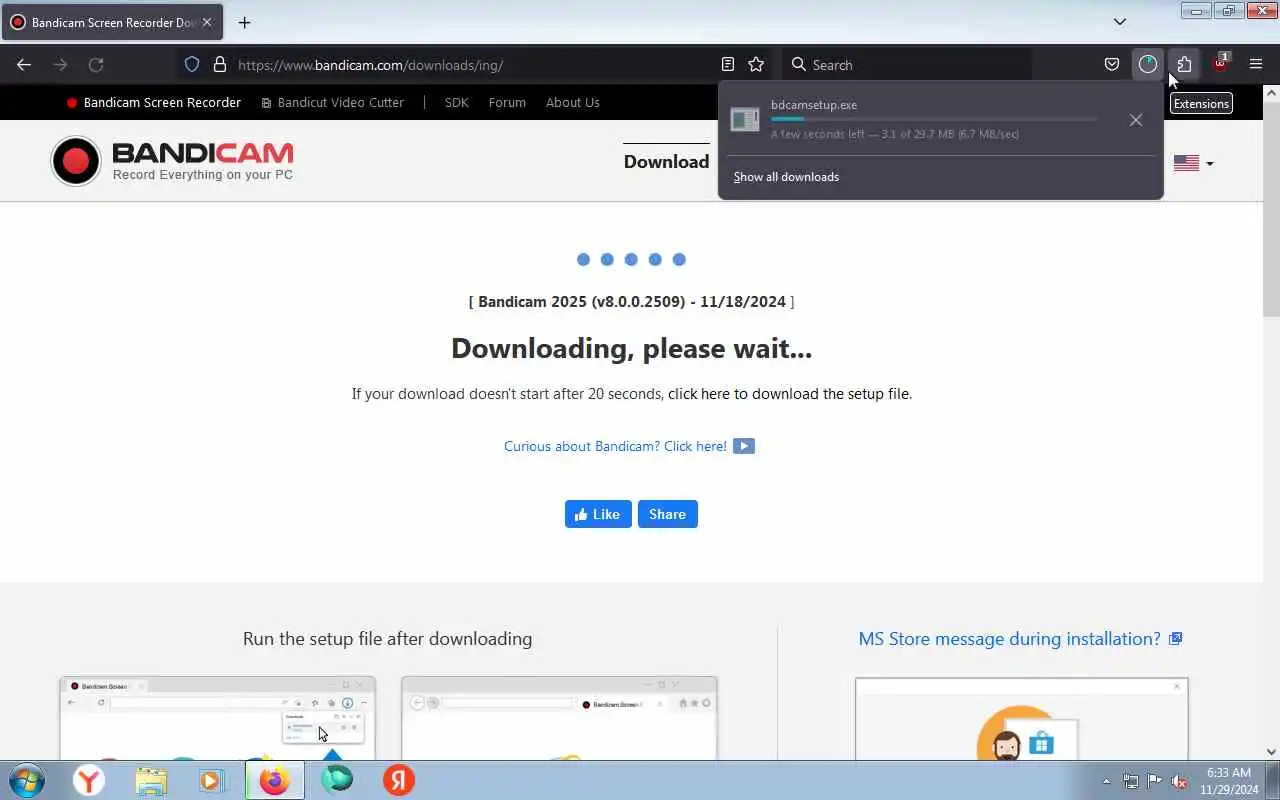Image resolution: width=1280 pixels, height=800 pixels.
Task: Go back to previous page
Action: (24, 65)
